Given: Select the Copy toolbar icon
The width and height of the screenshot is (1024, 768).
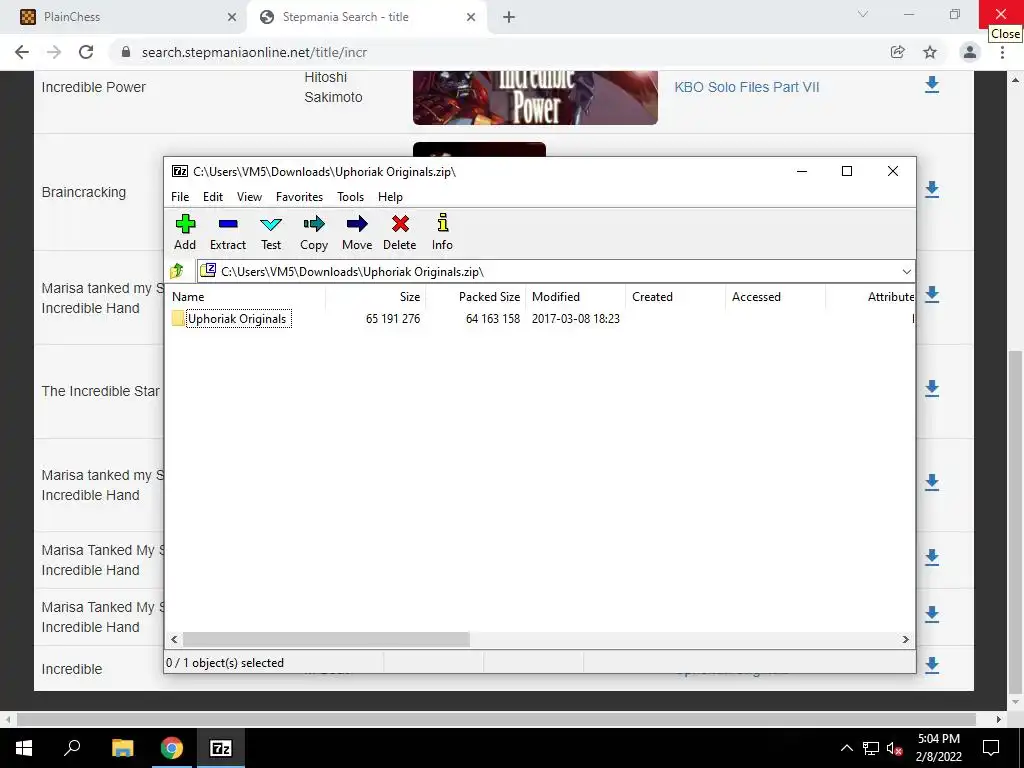Looking at the screenshot, I should [x=313, y=232].
